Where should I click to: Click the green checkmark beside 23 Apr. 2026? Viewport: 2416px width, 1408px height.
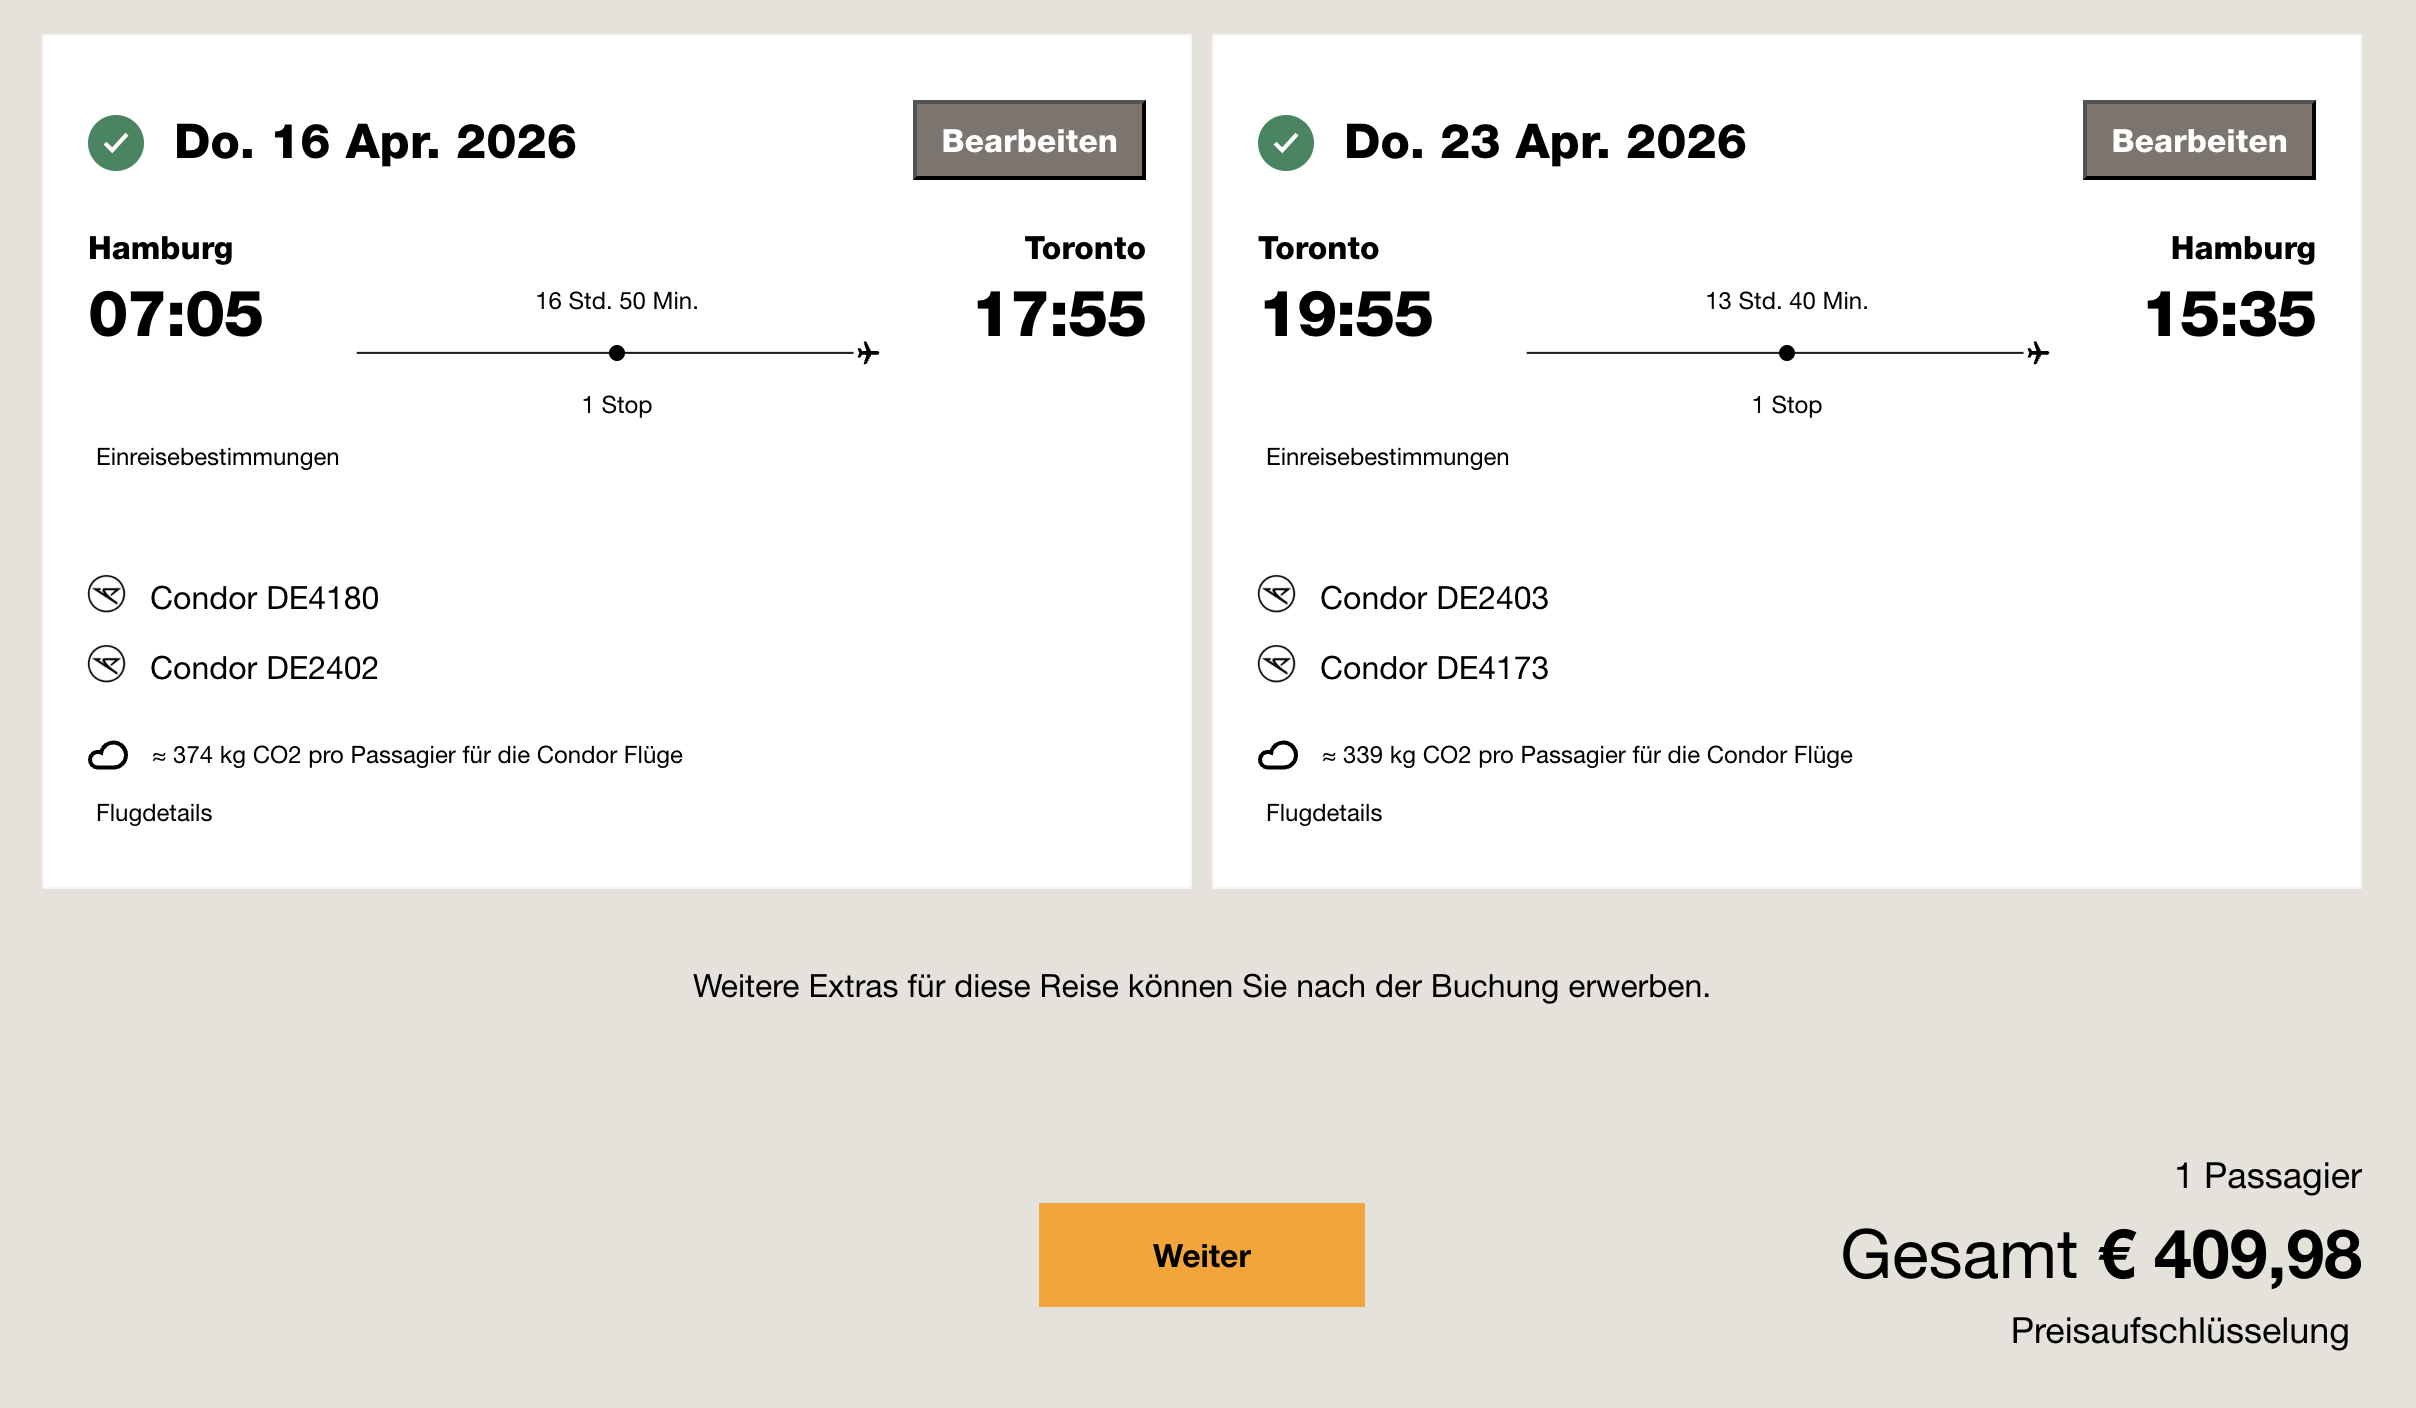click(1286, 143)
